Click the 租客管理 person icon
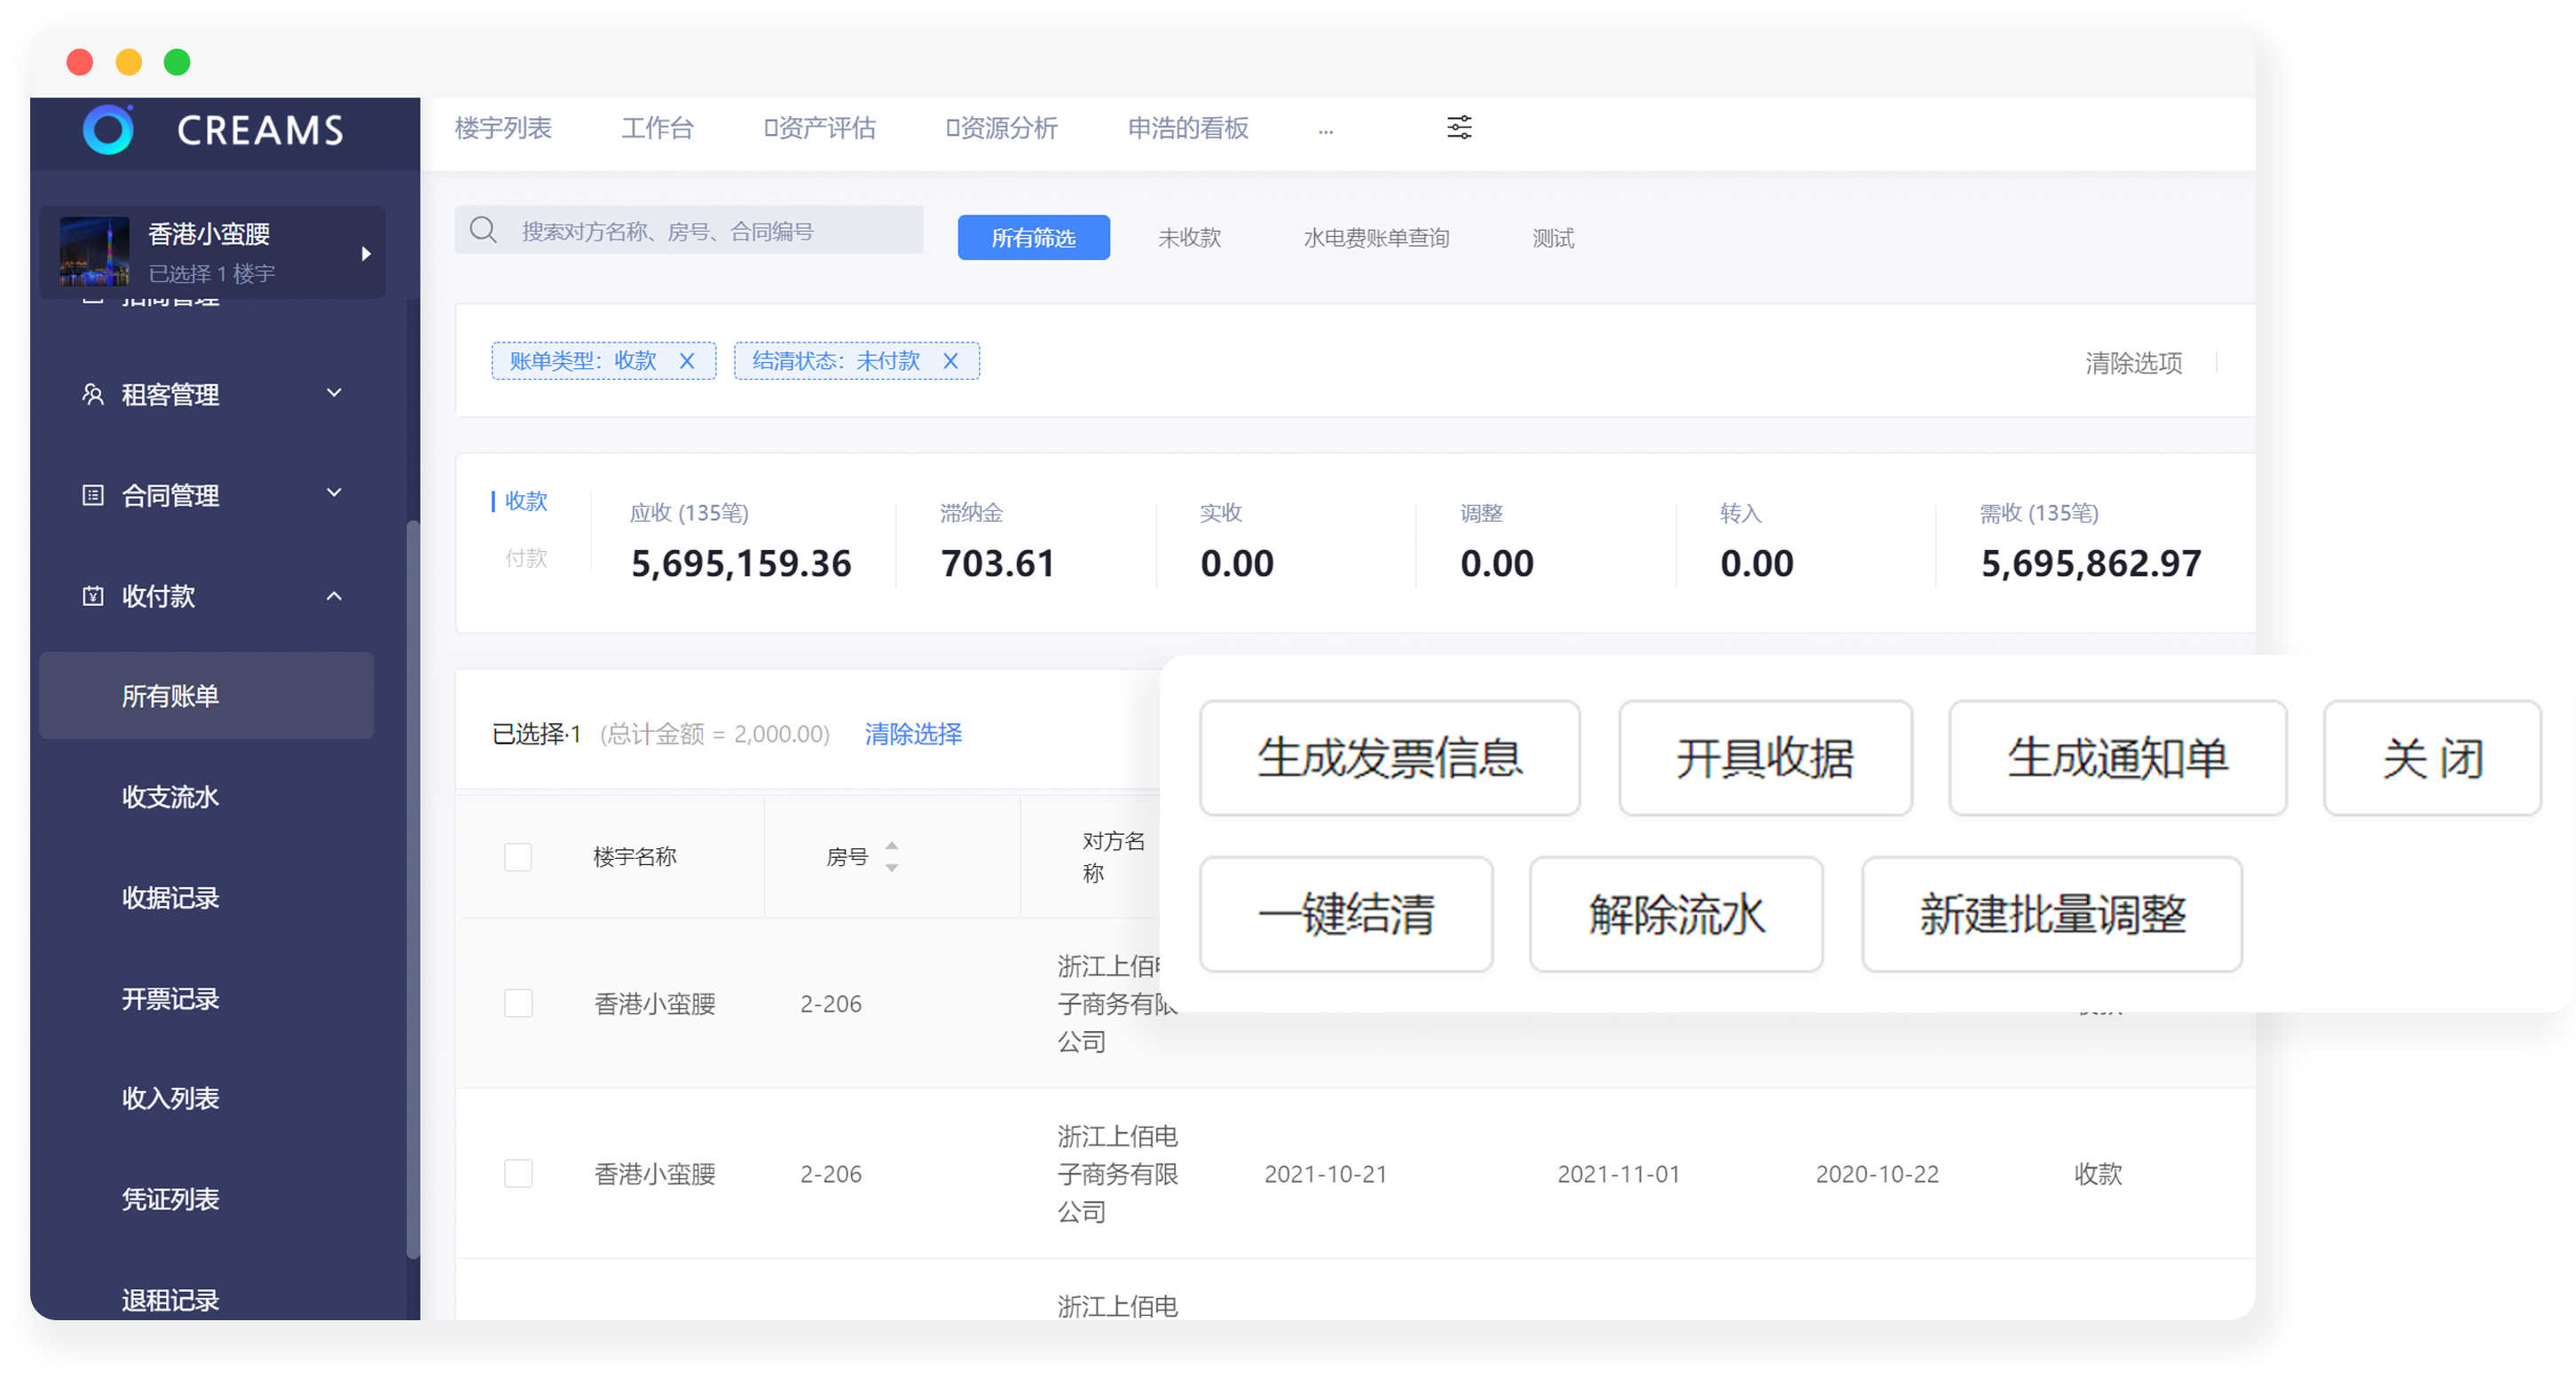The width and height of the screenshot is (2576, 1377). (x=92, y=394)
